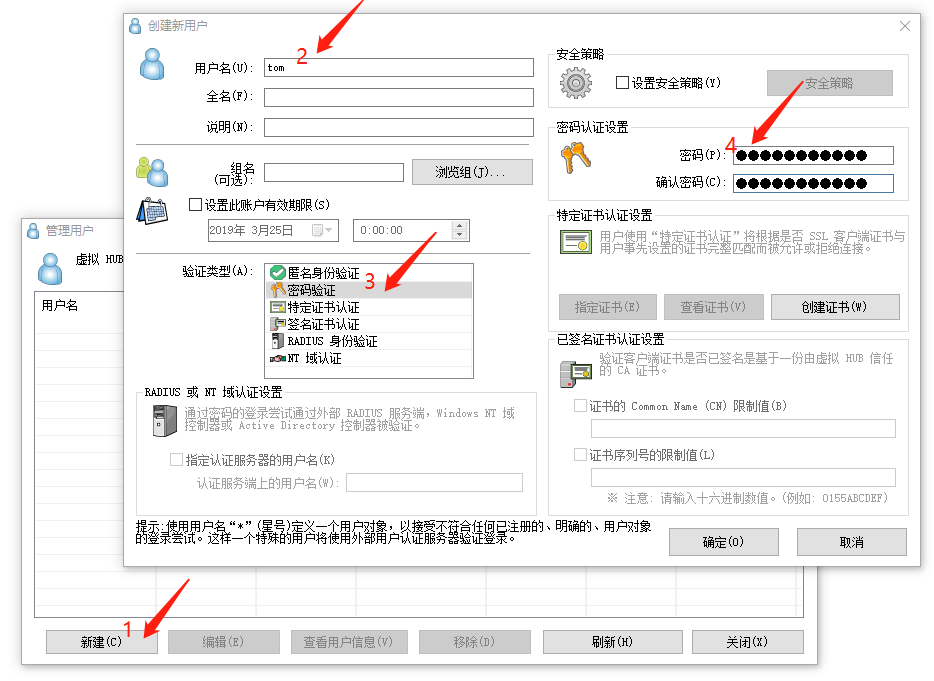934x681 pixels.
Task: Enable 设置安全策略 checkbox
Action: pos(622,83)
